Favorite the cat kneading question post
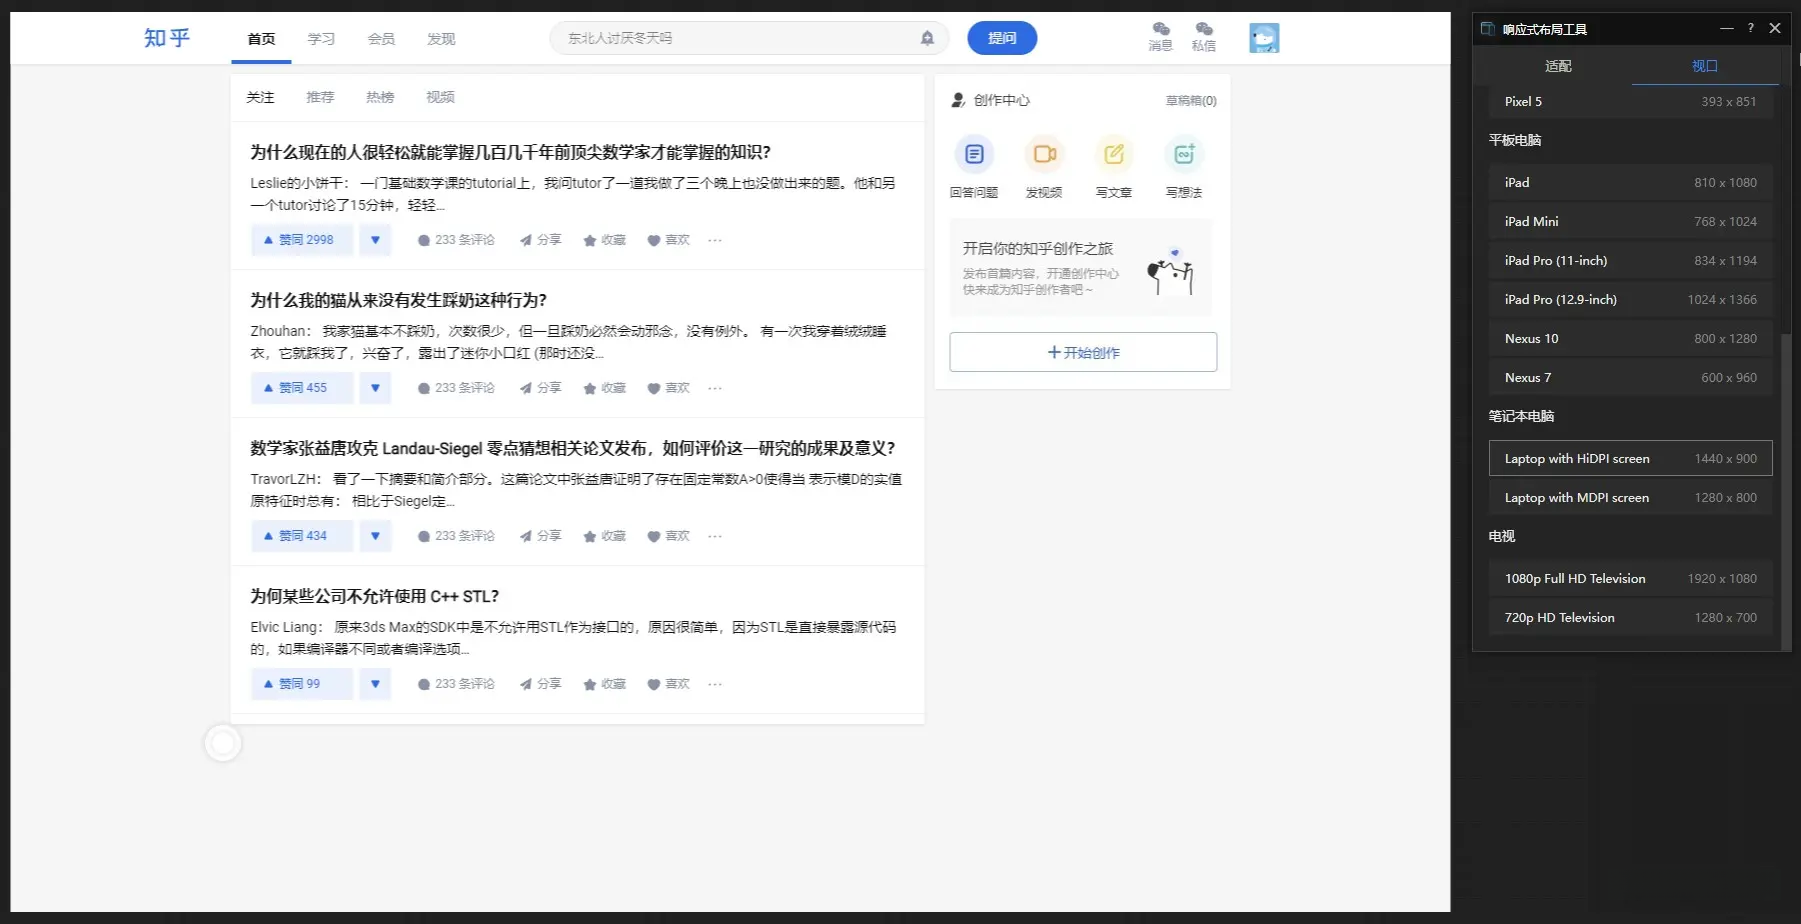Viewport: 1801px width, 924px height. coord(604,388)
